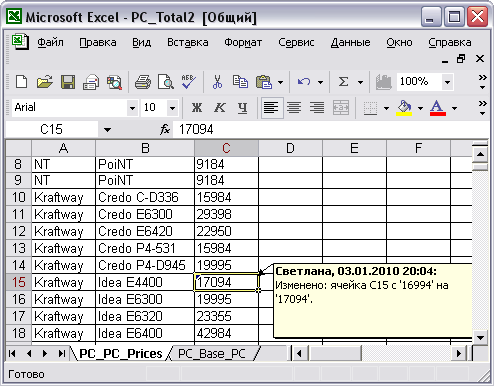Expand standard toolbar options chevron

point(482,82)
